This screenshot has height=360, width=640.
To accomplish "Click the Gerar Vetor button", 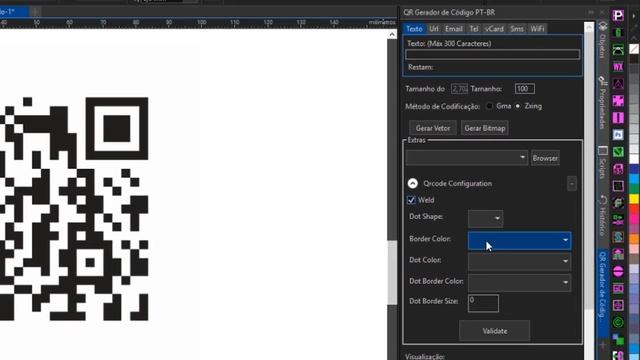I will click(433, 128).
